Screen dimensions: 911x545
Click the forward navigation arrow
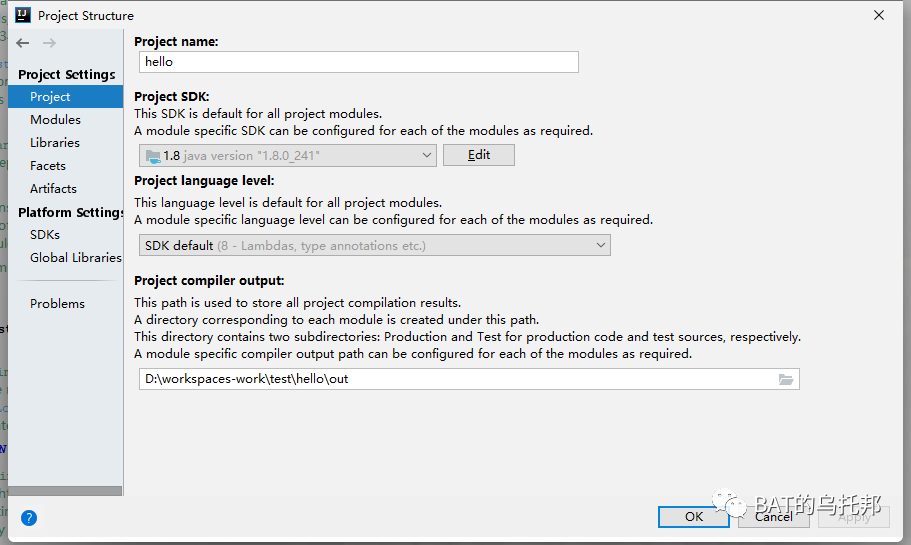coord(49,43)
